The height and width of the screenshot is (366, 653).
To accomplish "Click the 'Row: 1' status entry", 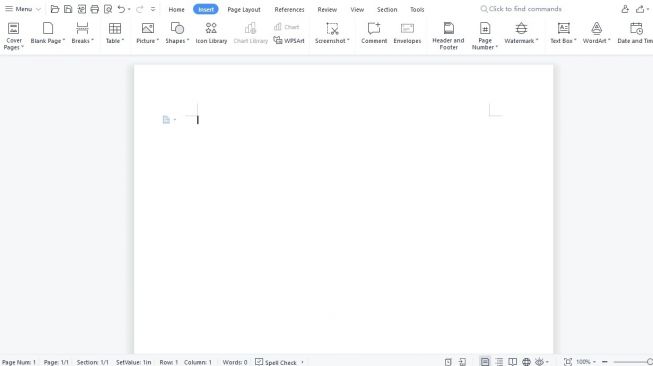I will pos(169,362).
